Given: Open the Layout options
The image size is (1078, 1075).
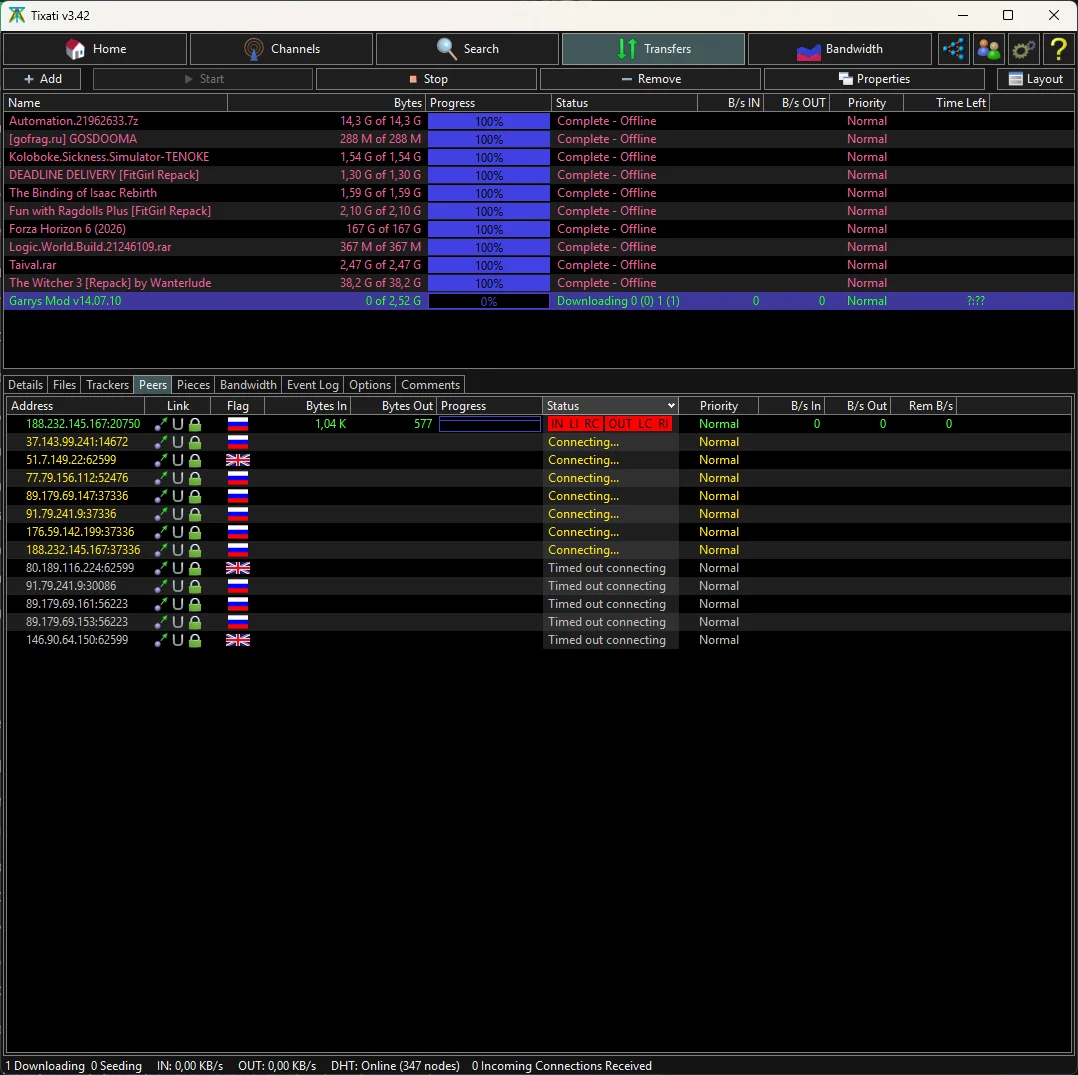Looking at the screenshot, I should [1035, 79].
